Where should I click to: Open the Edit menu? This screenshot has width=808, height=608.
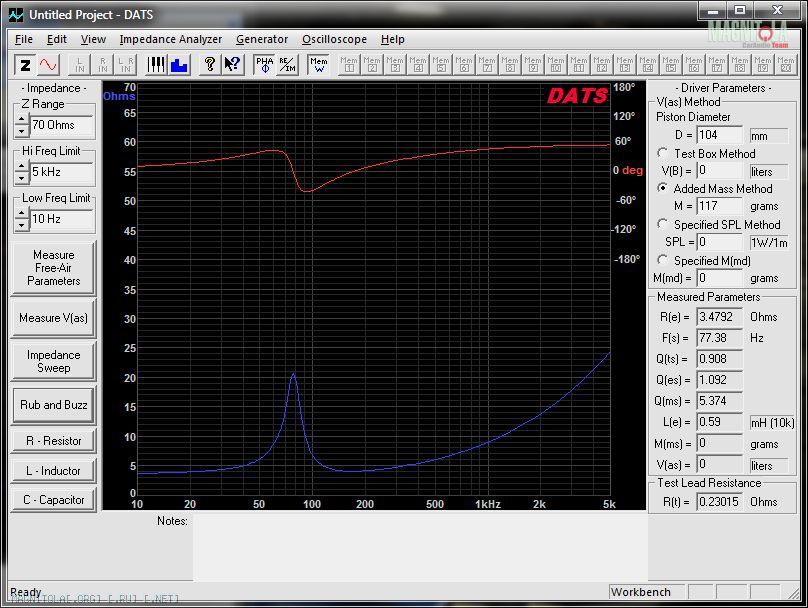[x=57, y=39]
